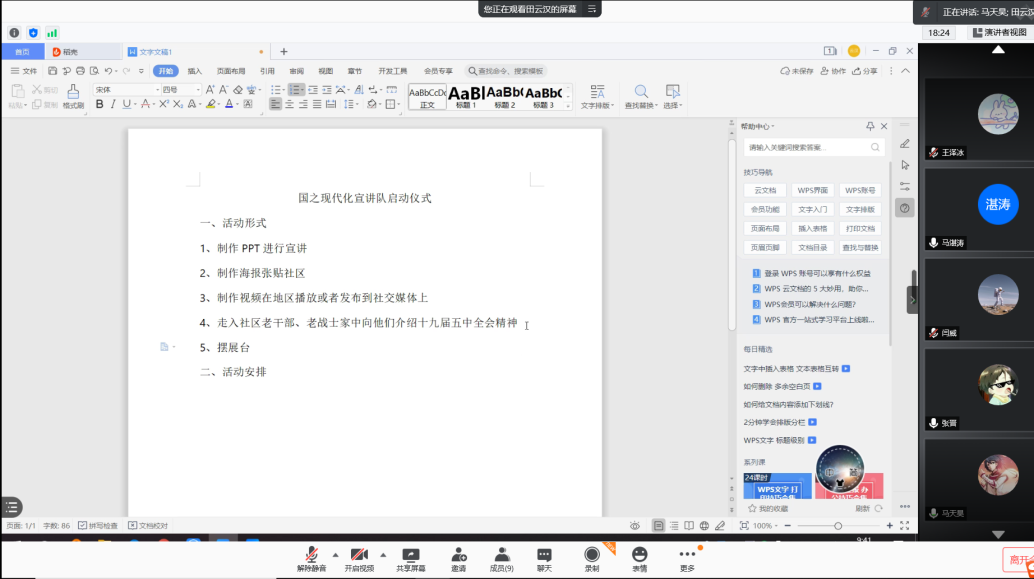
Task: Unmute microphone with 解除静音 button
Action: pos(312,555)
